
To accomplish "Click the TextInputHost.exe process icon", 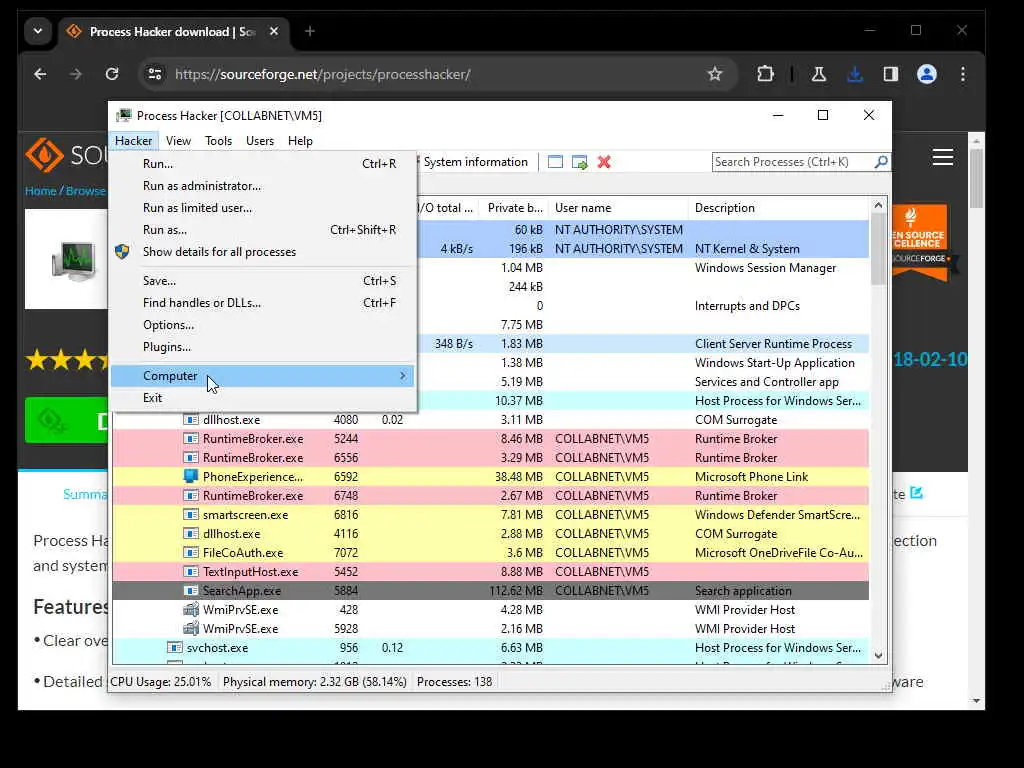I will (191, 571).
